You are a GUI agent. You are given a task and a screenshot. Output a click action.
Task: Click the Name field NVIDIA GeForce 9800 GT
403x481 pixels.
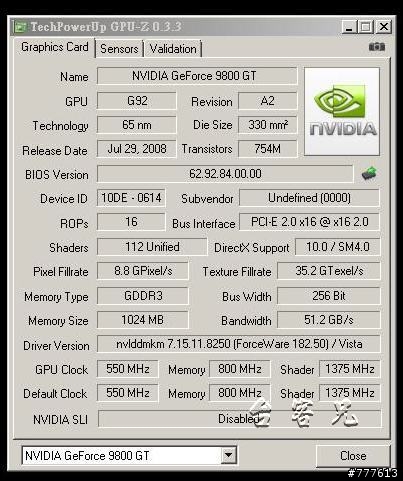197,76
